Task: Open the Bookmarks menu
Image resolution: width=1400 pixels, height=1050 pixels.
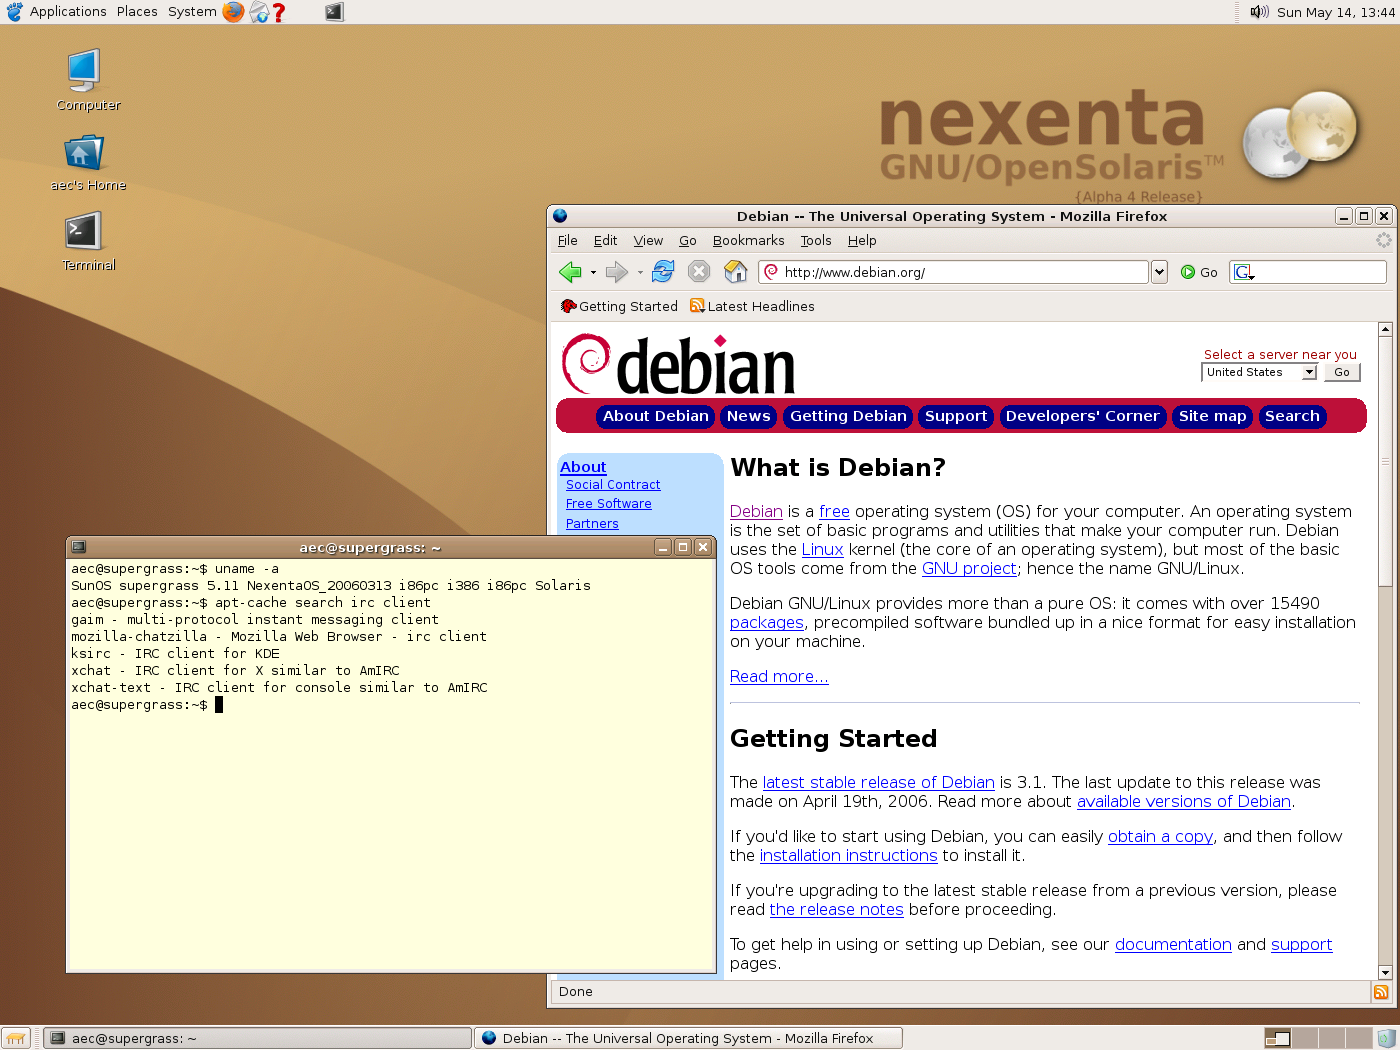Action: (748, 241)
